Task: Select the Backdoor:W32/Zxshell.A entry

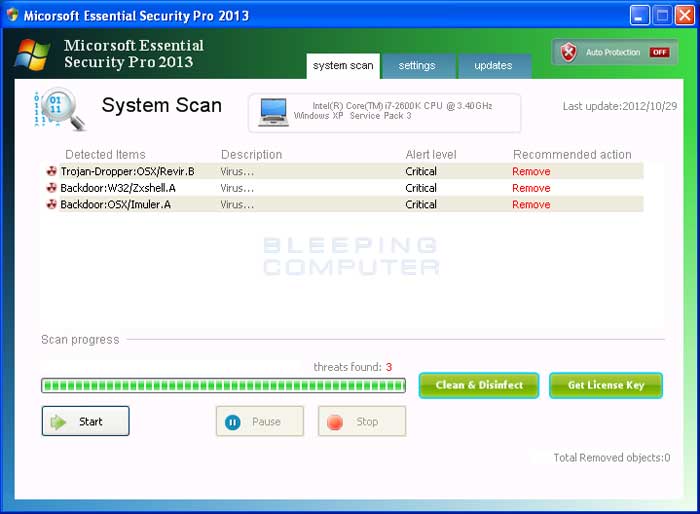Action: 118,188
